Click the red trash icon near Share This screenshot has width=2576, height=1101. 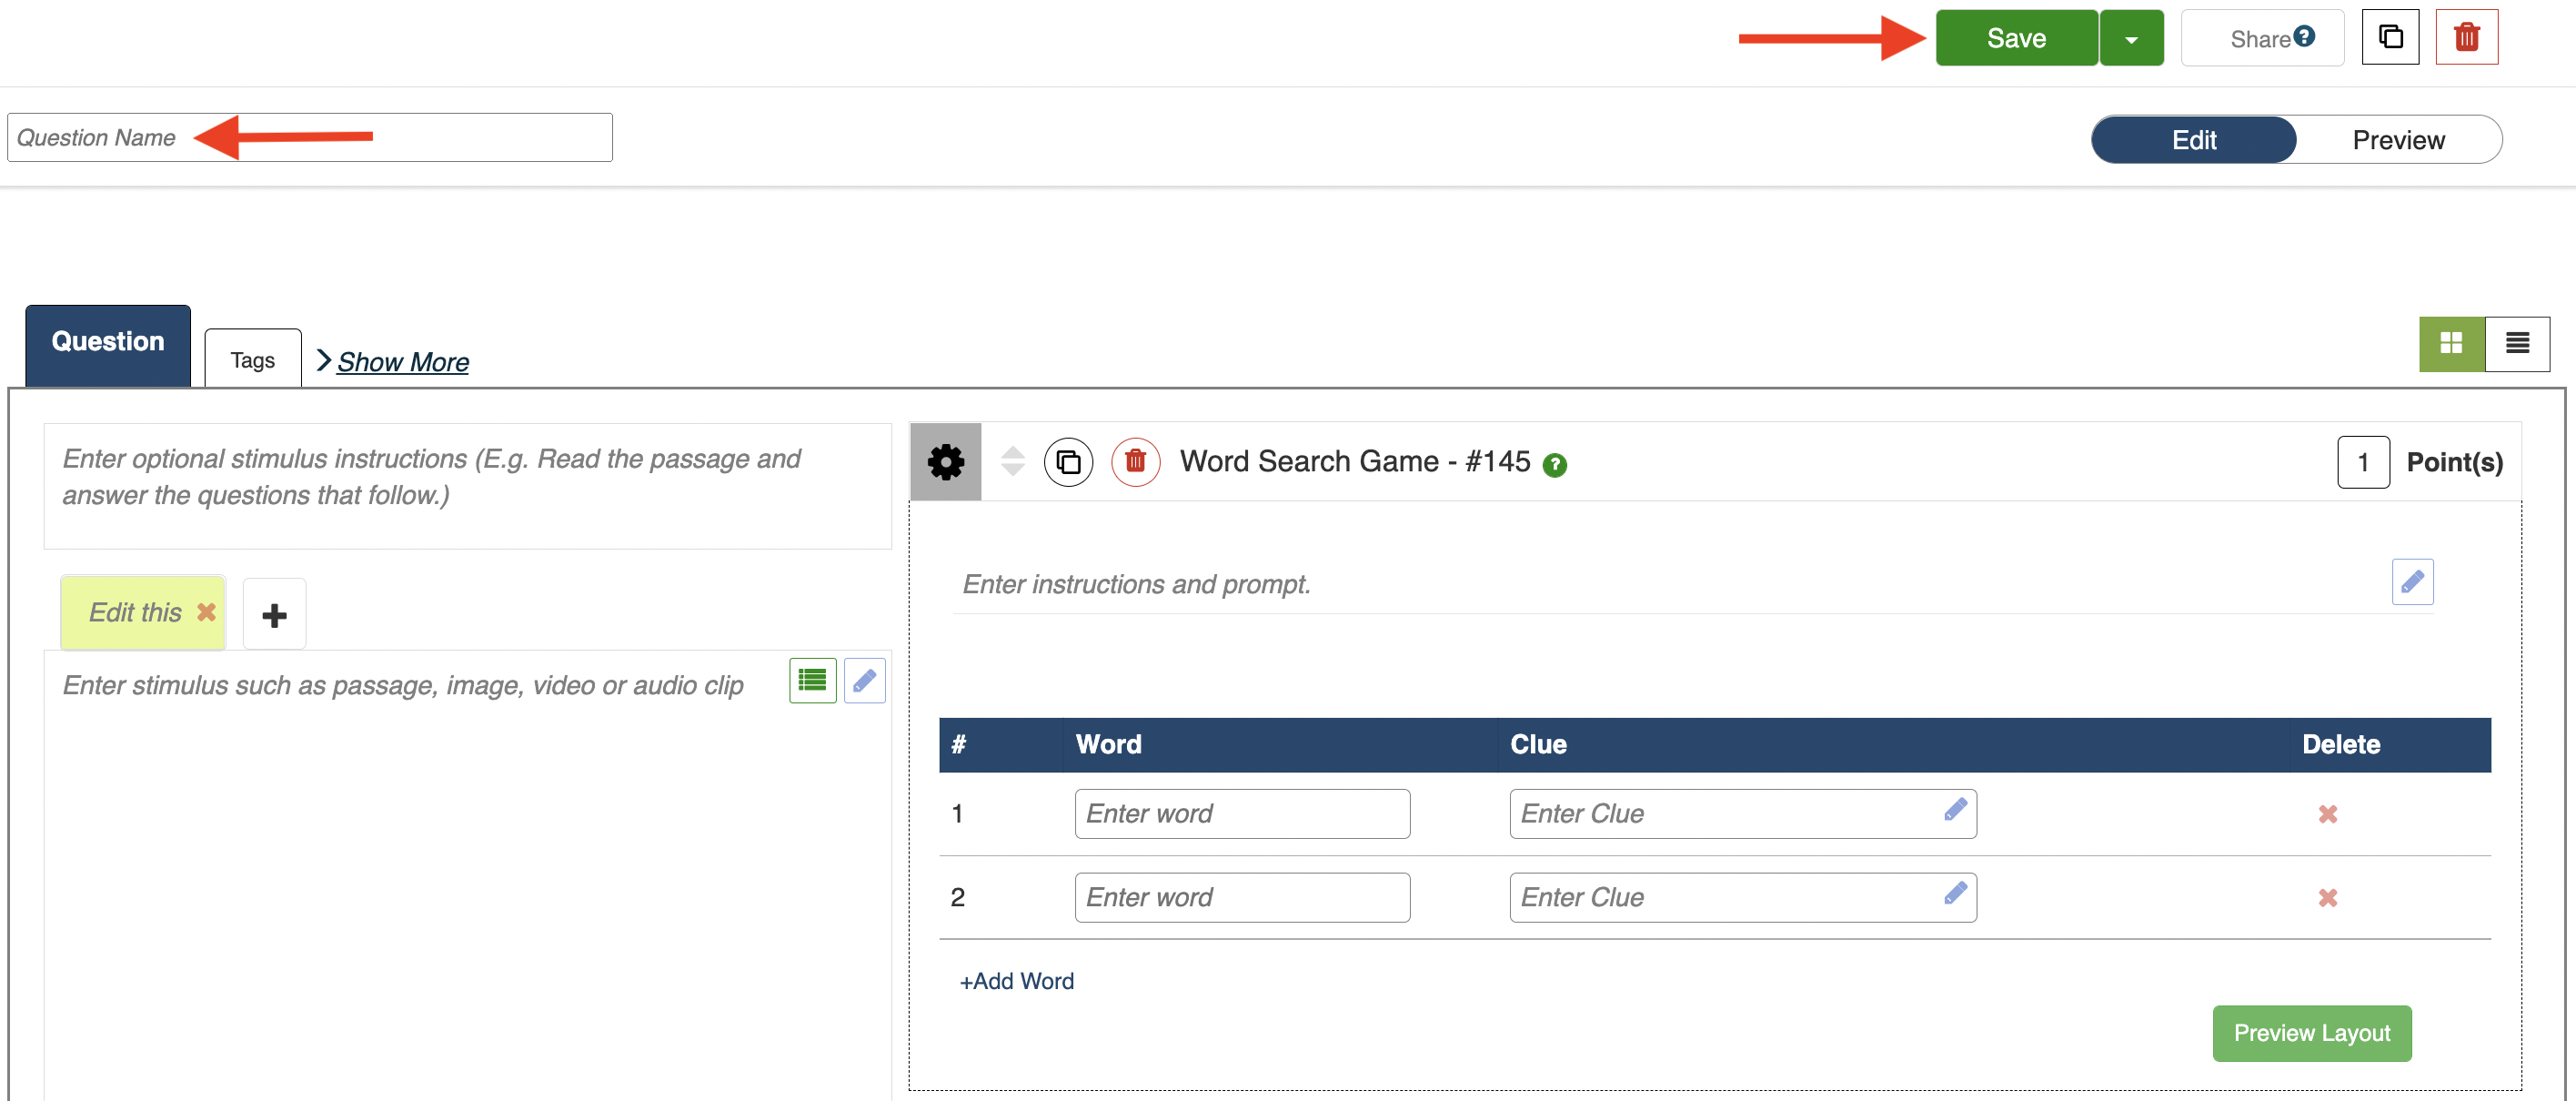[2466, 38]
